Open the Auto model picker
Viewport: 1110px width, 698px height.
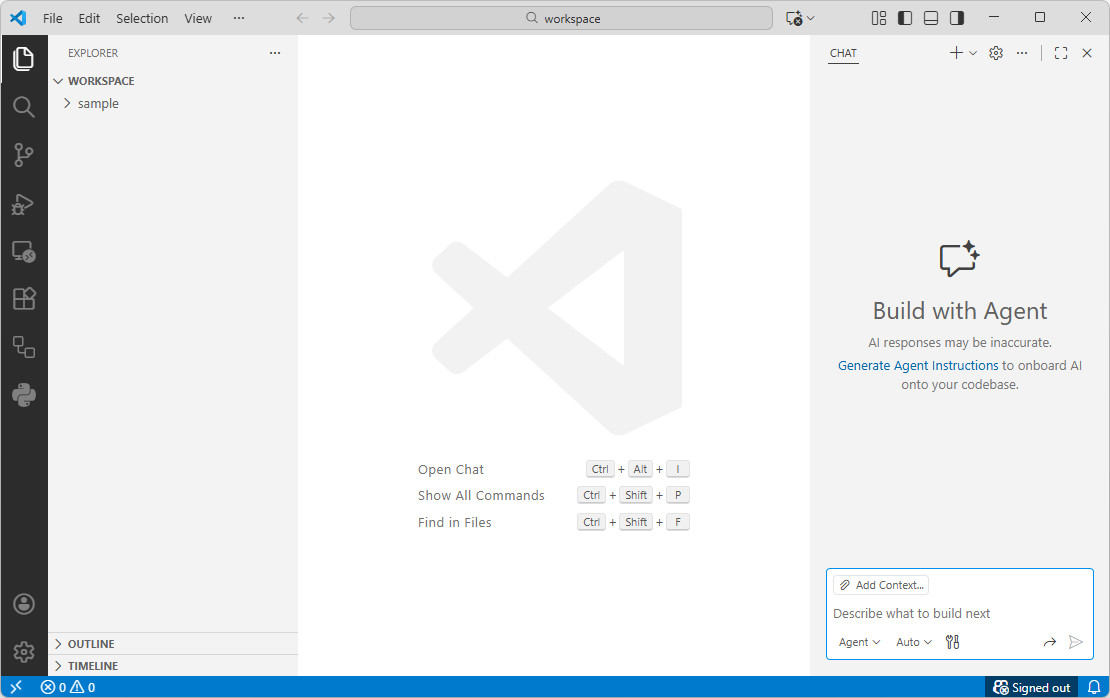[x=913, y=642]
